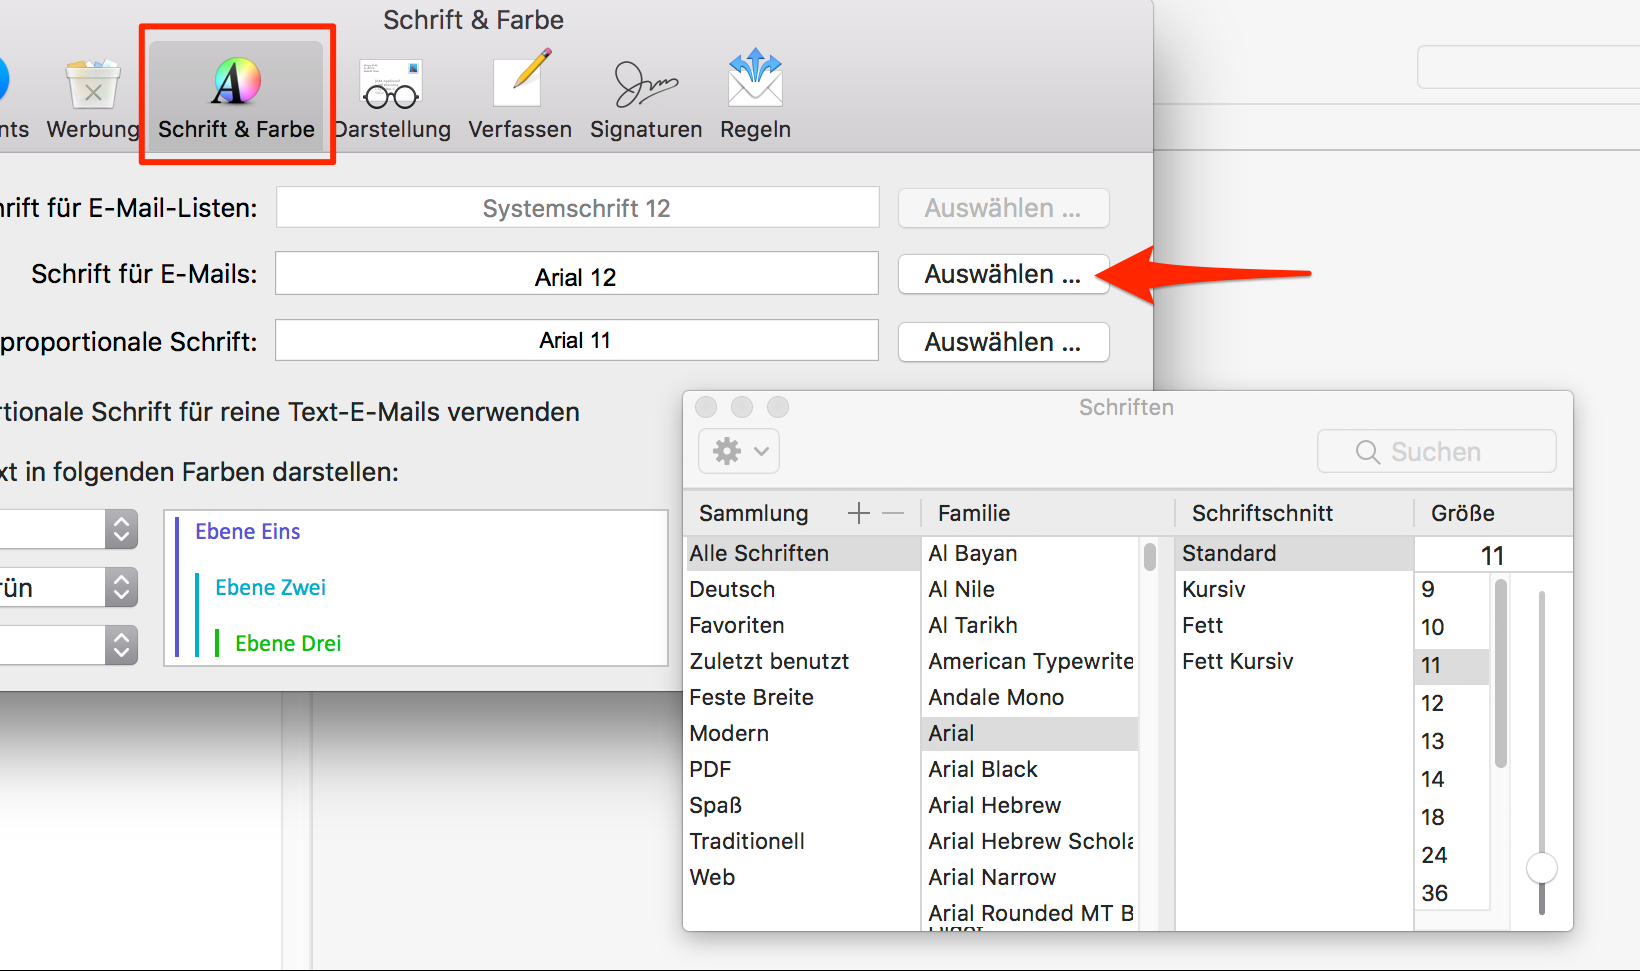
Task: Click Auswählen for the proportionale Schrift
Action: 1003,342
